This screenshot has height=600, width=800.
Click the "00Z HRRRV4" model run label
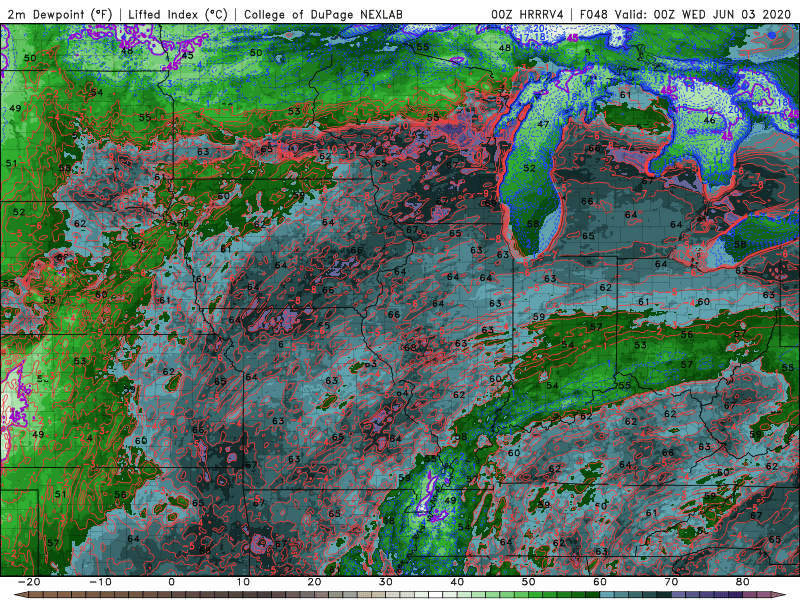pyautogui.click(x=527, y=14)
